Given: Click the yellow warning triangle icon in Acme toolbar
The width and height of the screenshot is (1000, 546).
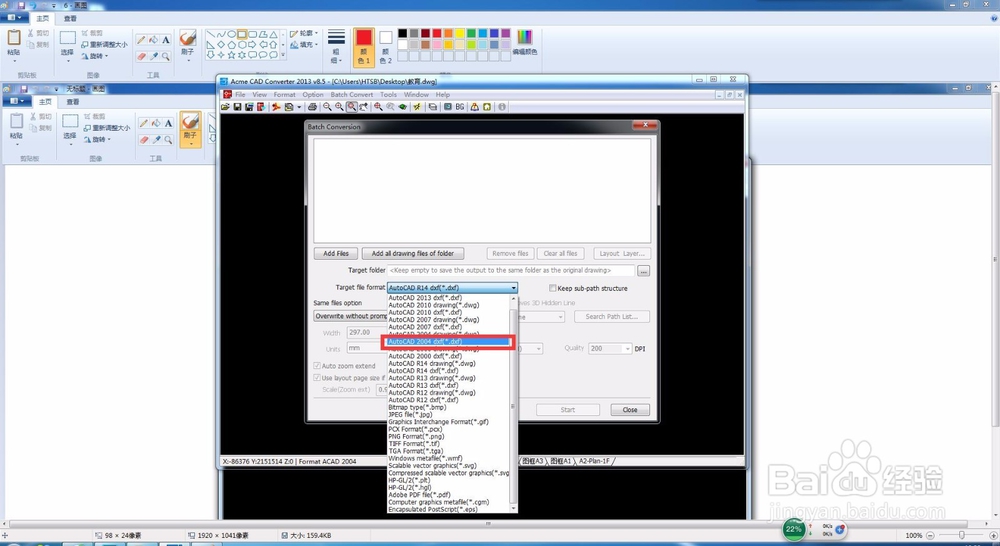Looking at the screenshot, I should click(x=474, y=107).
